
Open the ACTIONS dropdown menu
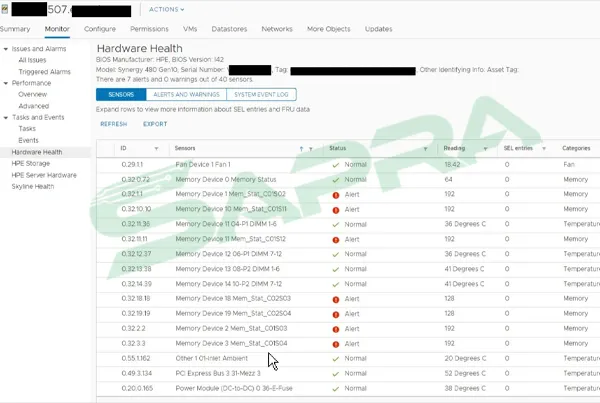coord(166,9)
